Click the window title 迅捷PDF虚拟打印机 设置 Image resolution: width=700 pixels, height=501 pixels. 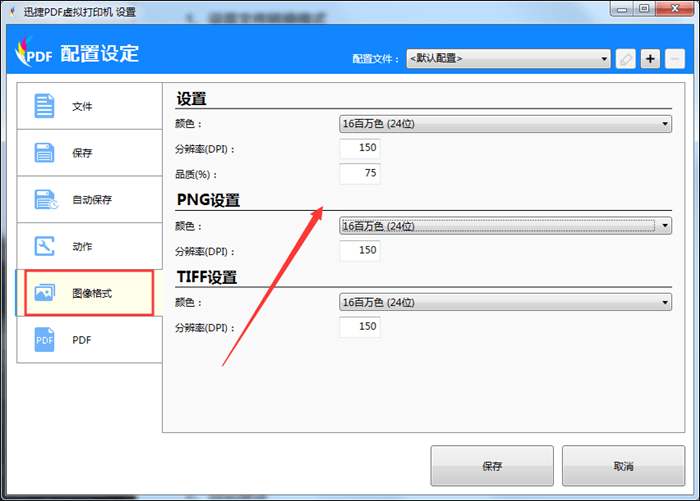(x=79, y=12)
